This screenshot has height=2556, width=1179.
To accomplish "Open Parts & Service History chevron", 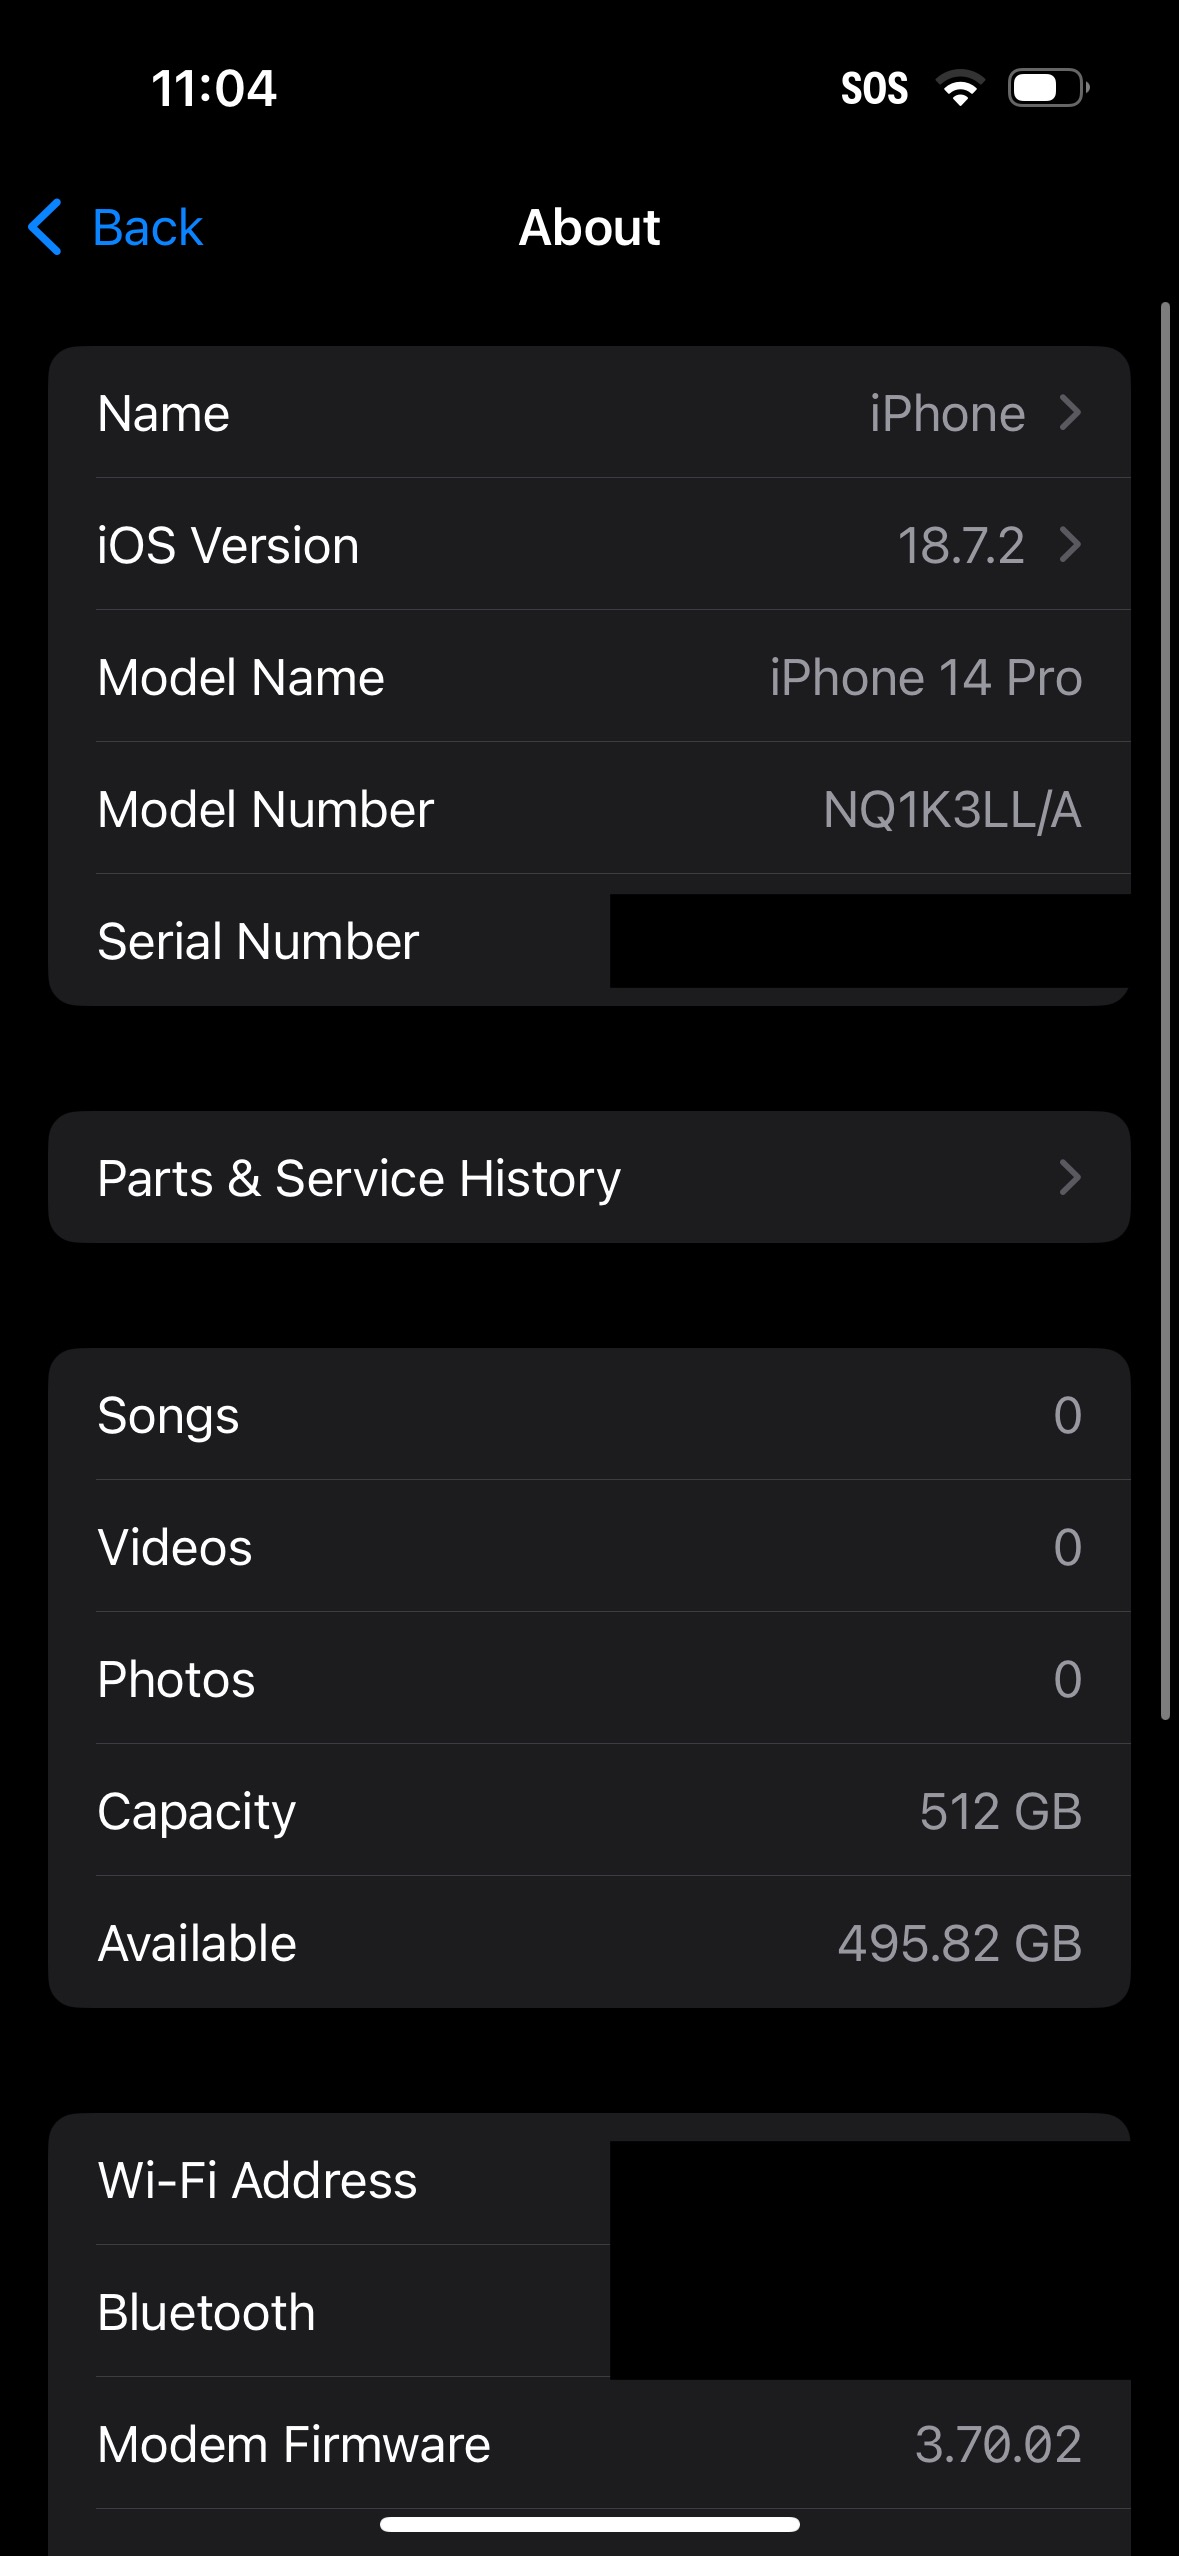I will (1070, 1177).
